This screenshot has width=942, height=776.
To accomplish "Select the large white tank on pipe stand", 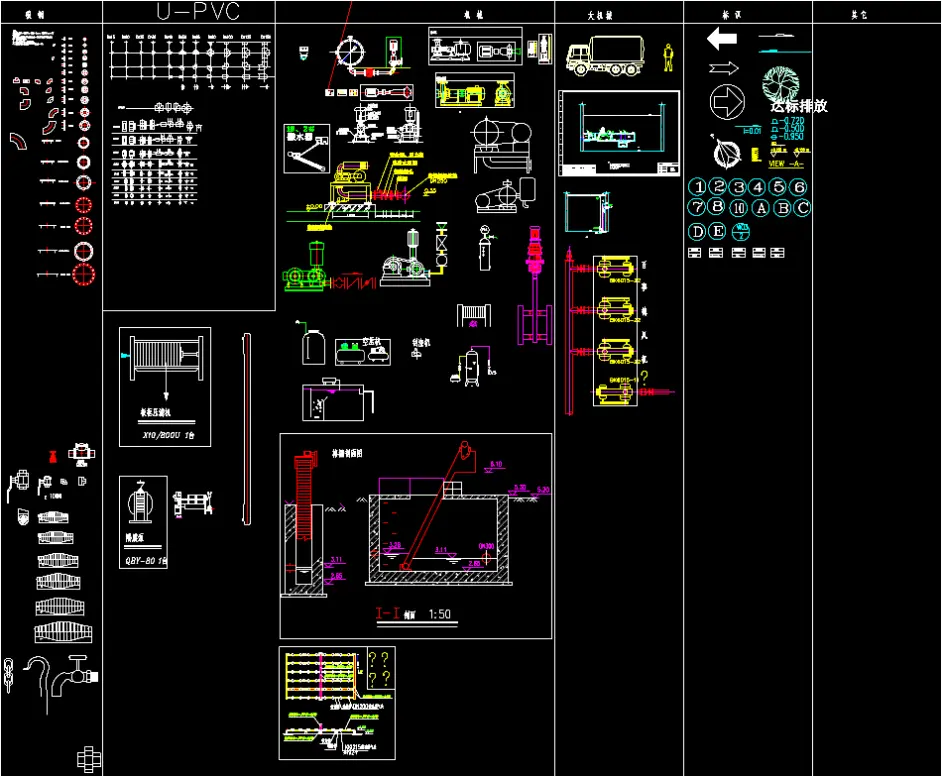I will tap(503, 145).
